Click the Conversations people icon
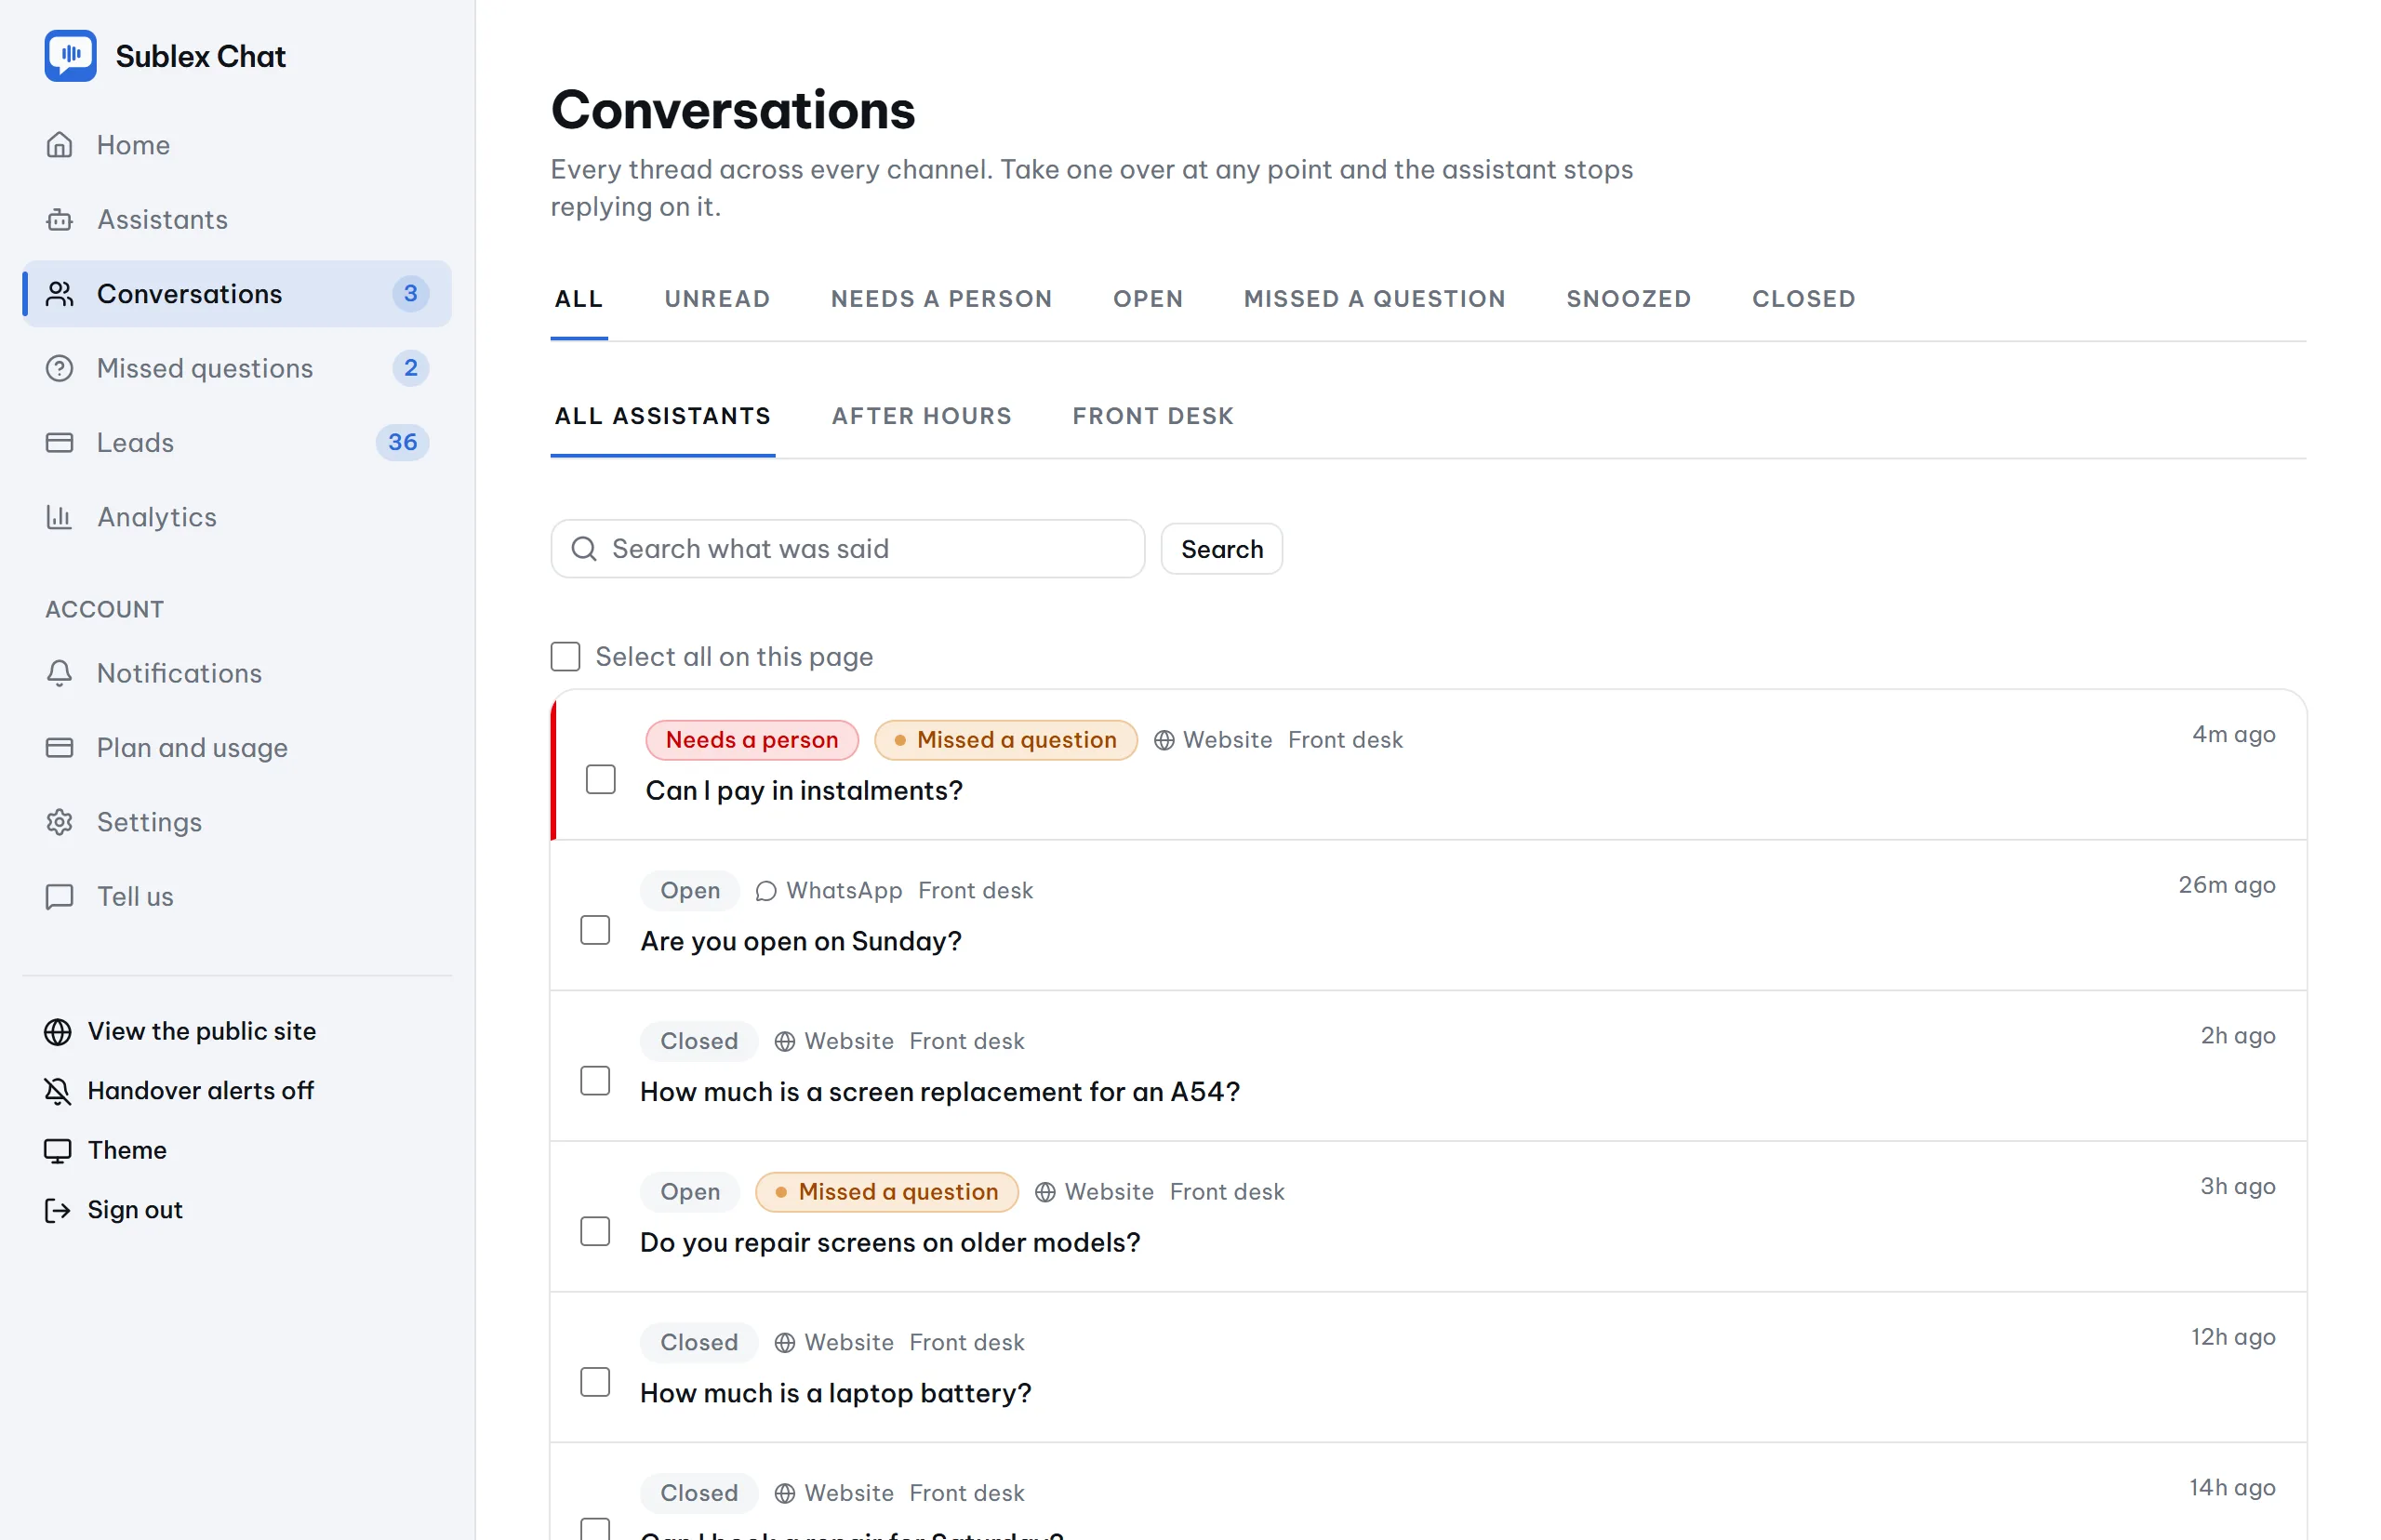The height and width of the screenshot is (1540, 2381). (60, 294)
